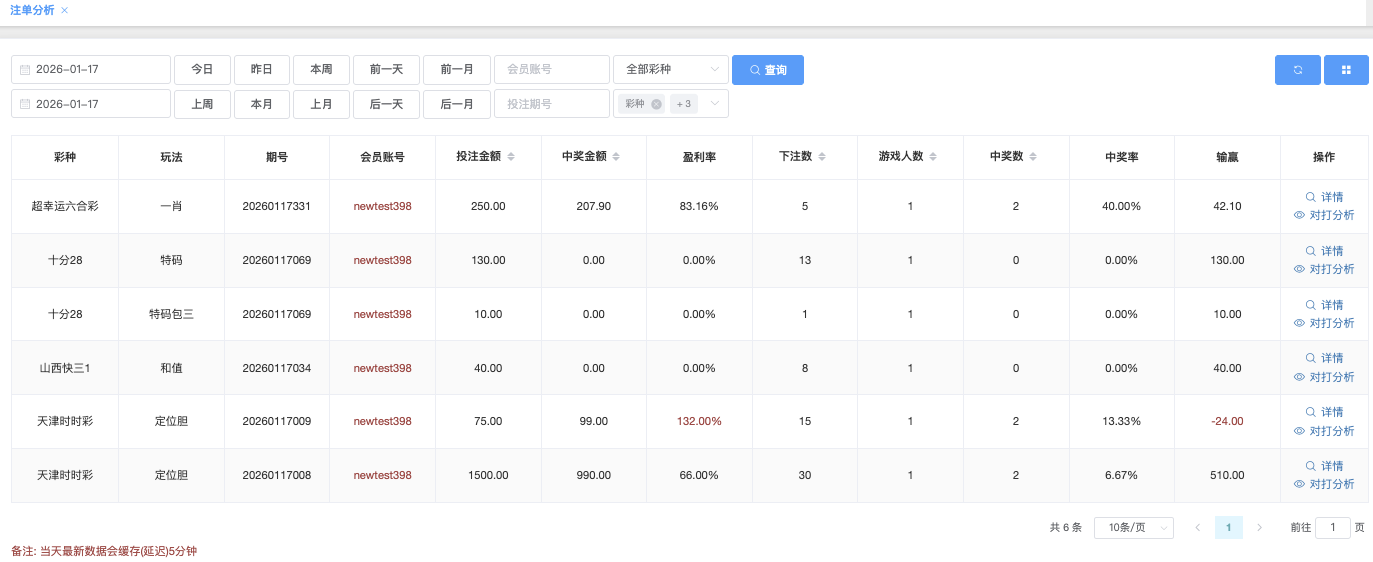Click the 会员账号 input field

[x=551, y=70]
